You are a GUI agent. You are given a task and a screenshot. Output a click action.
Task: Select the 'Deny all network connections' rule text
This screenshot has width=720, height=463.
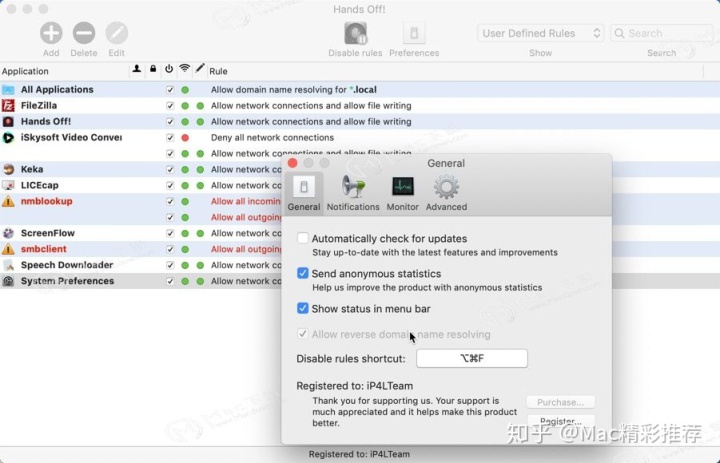click(x=272, y=137)
